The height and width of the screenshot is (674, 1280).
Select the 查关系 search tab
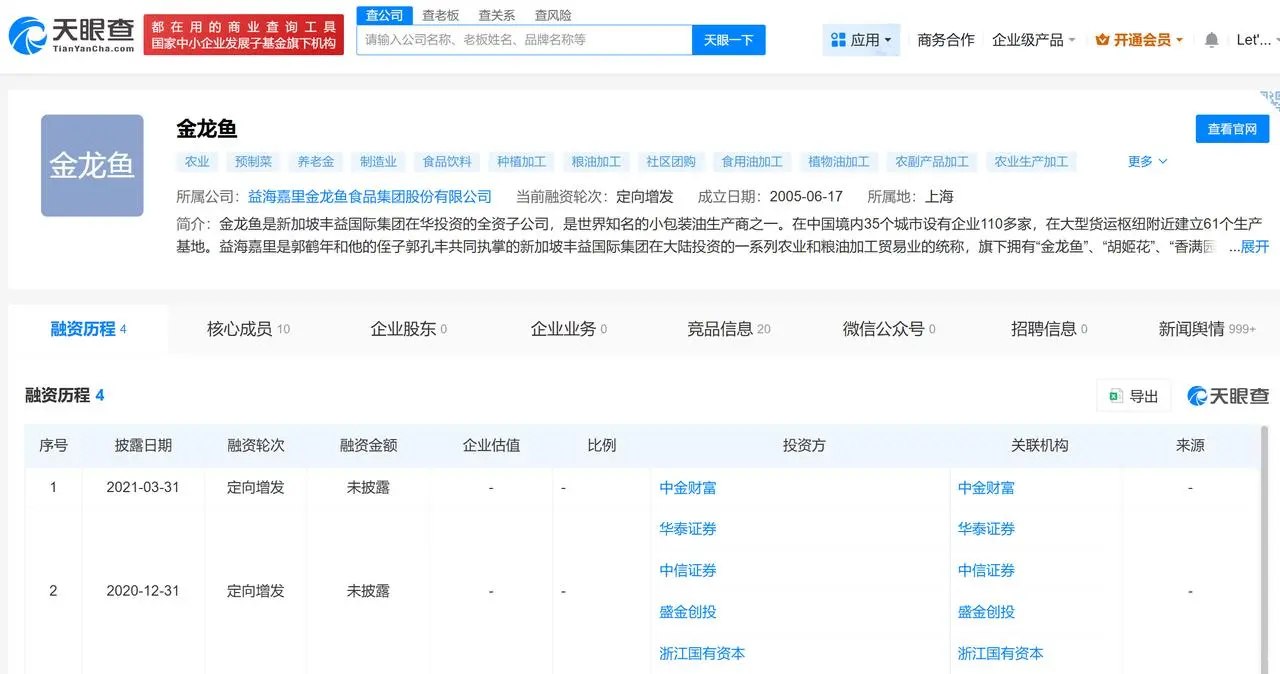(497, 15)
